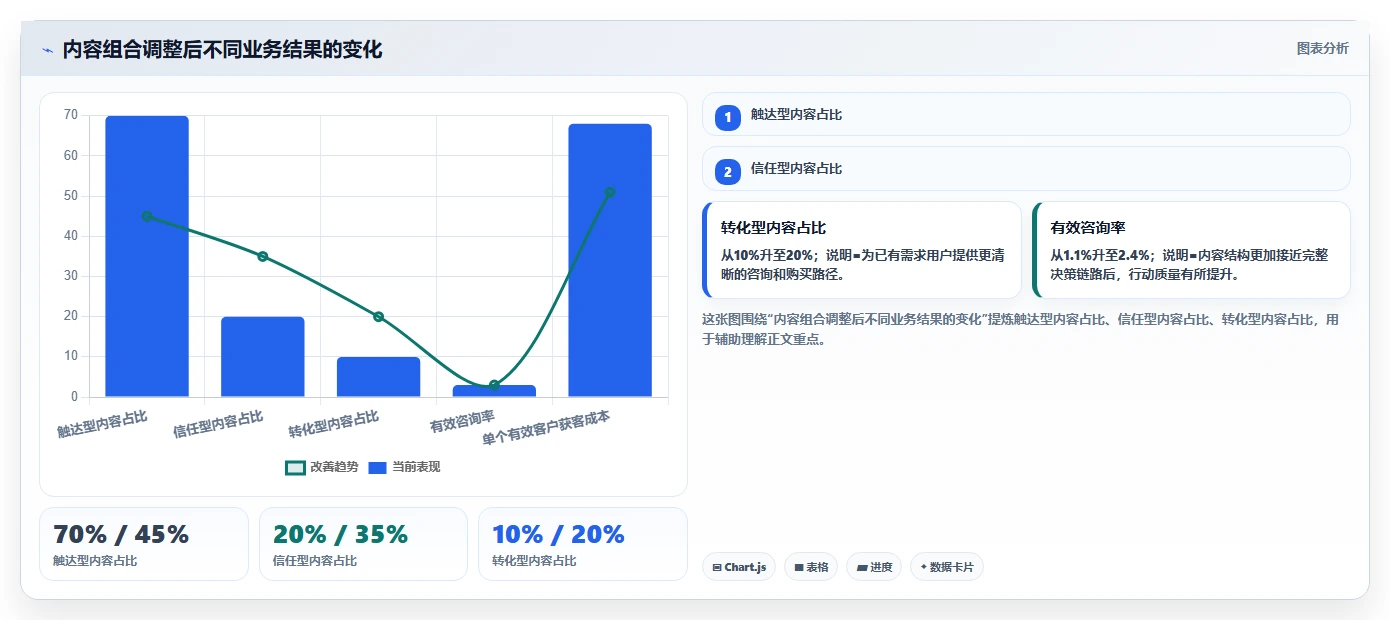Click the trend line point at value 51
1390x620 pixels.
coord(610,192)
